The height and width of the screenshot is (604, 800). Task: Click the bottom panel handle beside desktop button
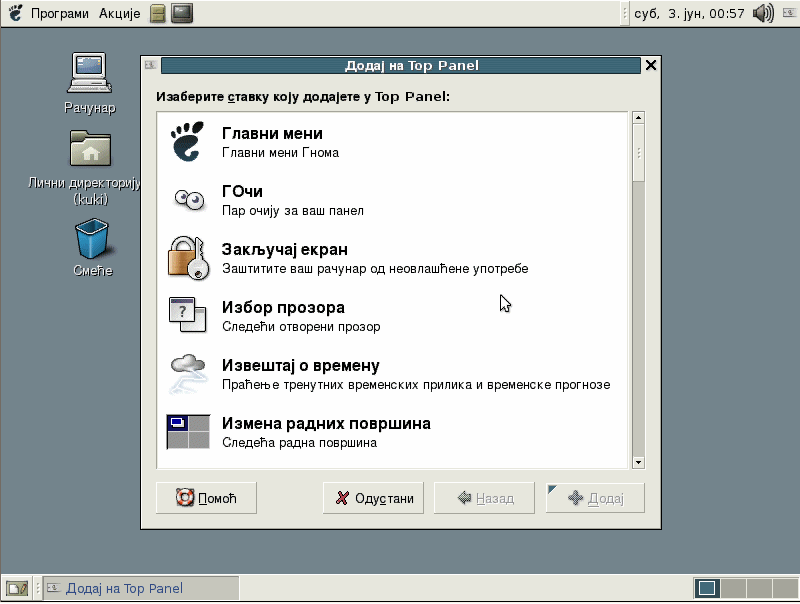[x=37, y=589]
